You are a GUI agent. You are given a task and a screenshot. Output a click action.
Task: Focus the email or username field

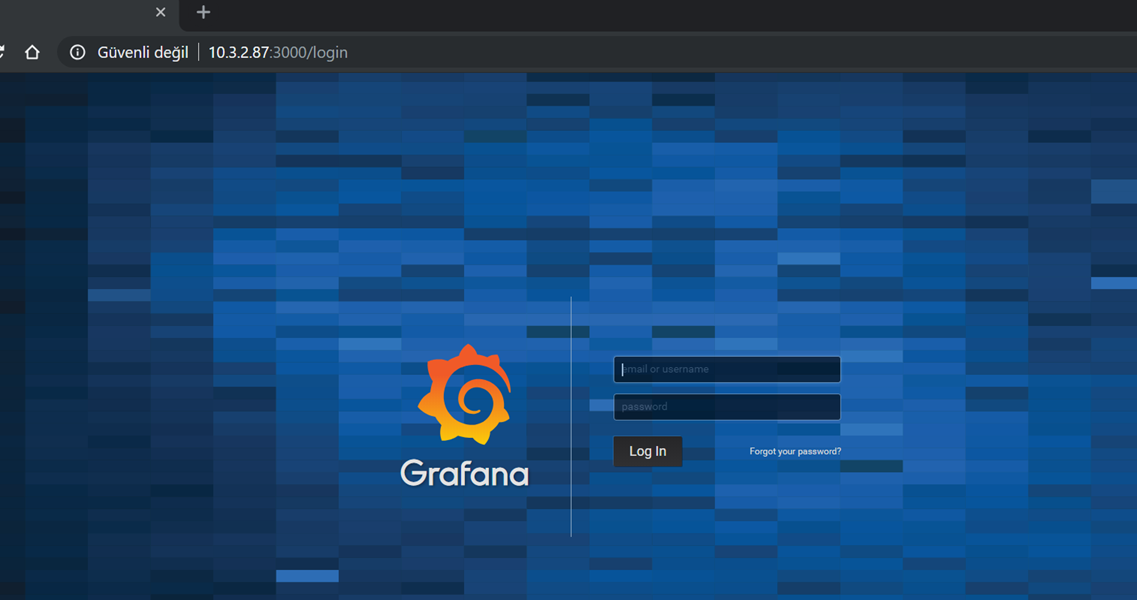[727, 369]
